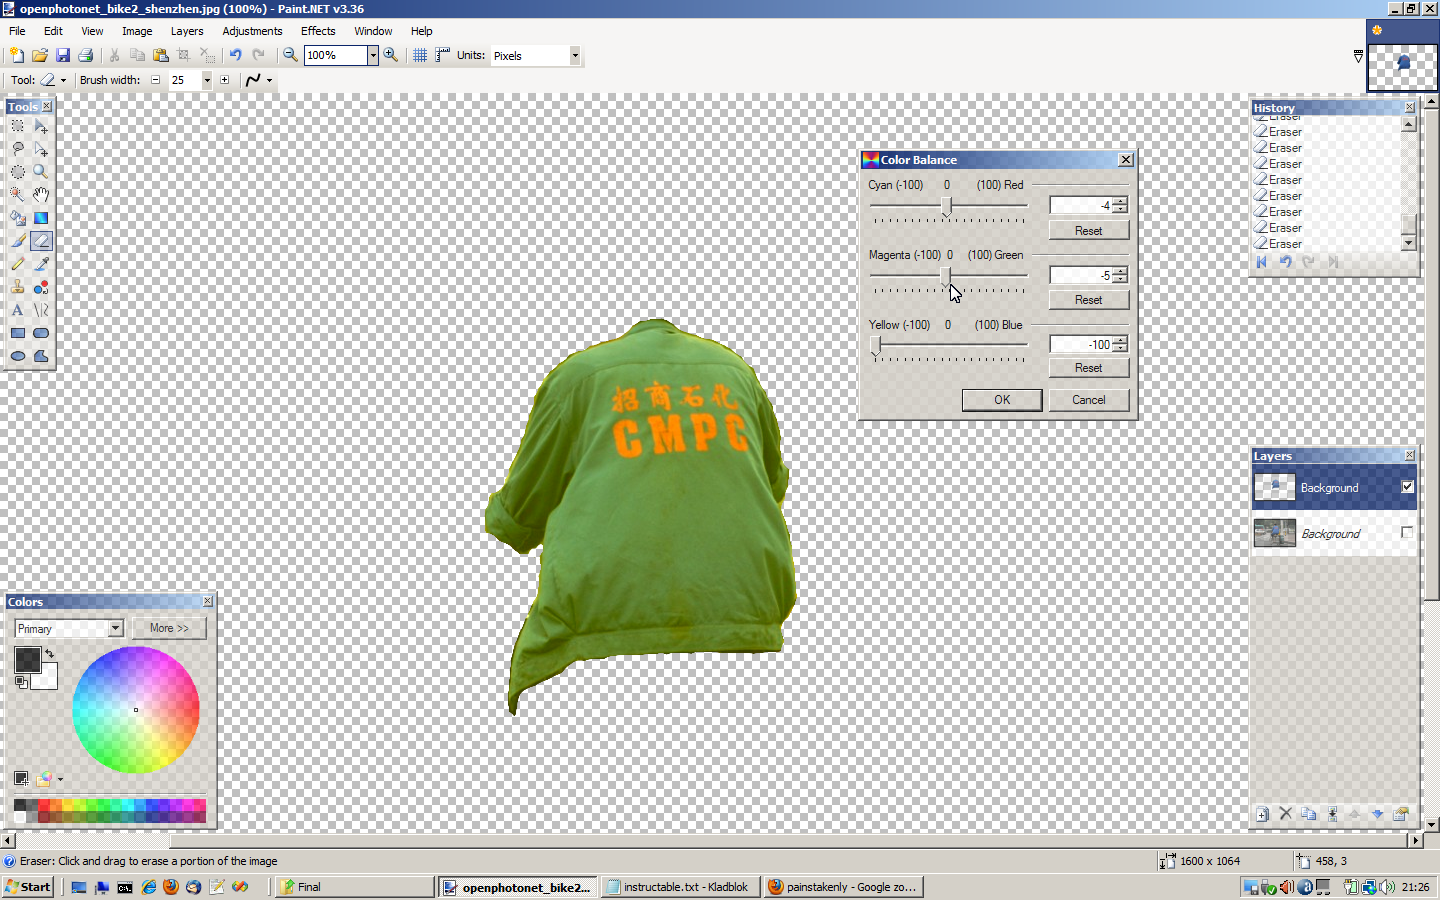
Task: Select the Magic Wand tool
Action: (x=17, y=194)
